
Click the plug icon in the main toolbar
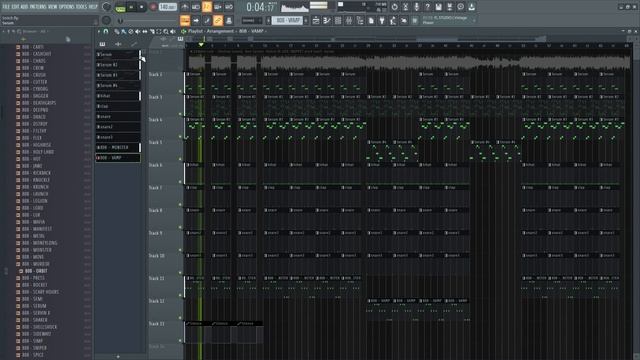pyautogui.click(x=382, y=20)
